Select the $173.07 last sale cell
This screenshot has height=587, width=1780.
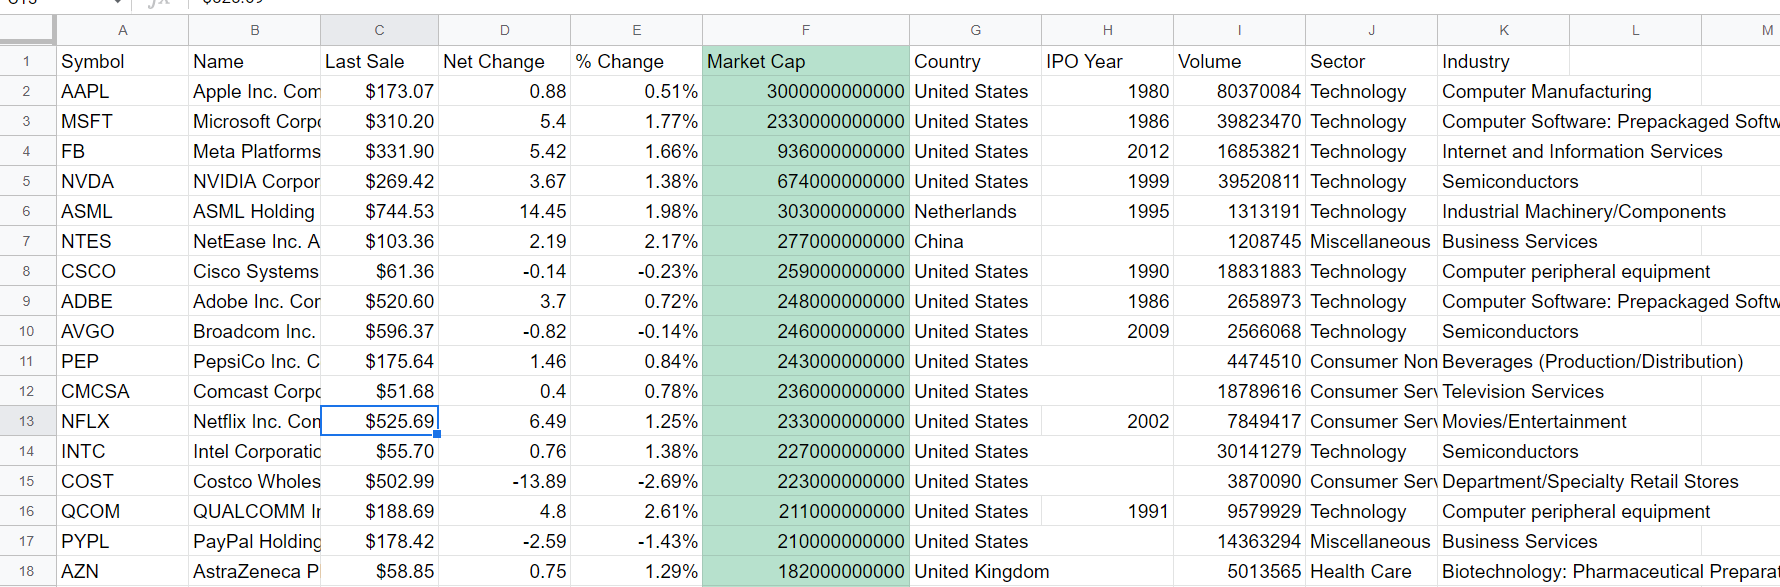pyautogui.click(x=380, y=91)
